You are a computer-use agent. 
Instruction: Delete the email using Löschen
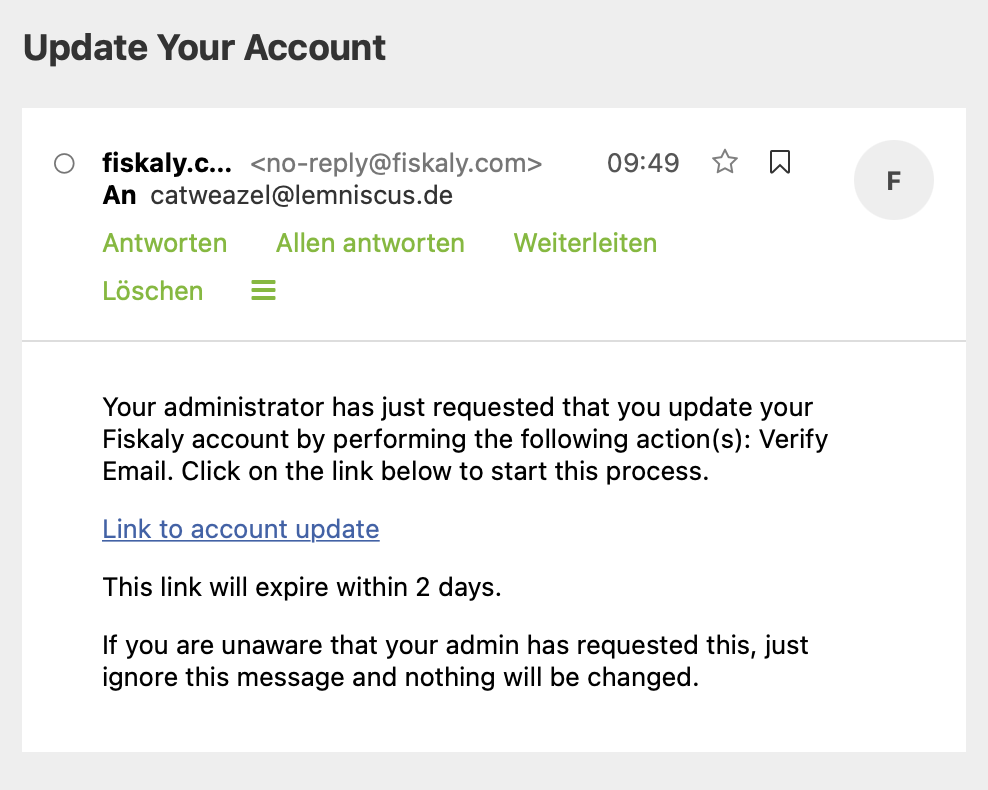point(153,291)
